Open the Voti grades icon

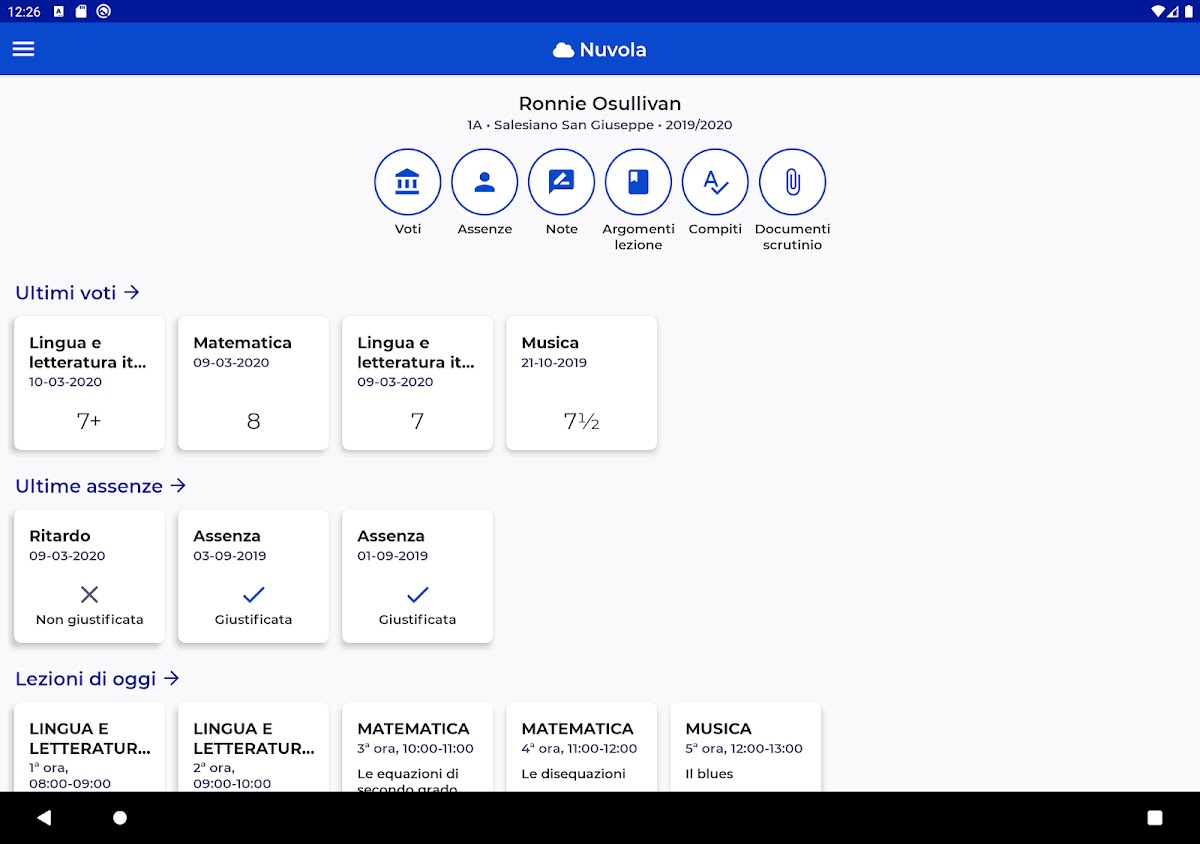[x=407, y=182]
